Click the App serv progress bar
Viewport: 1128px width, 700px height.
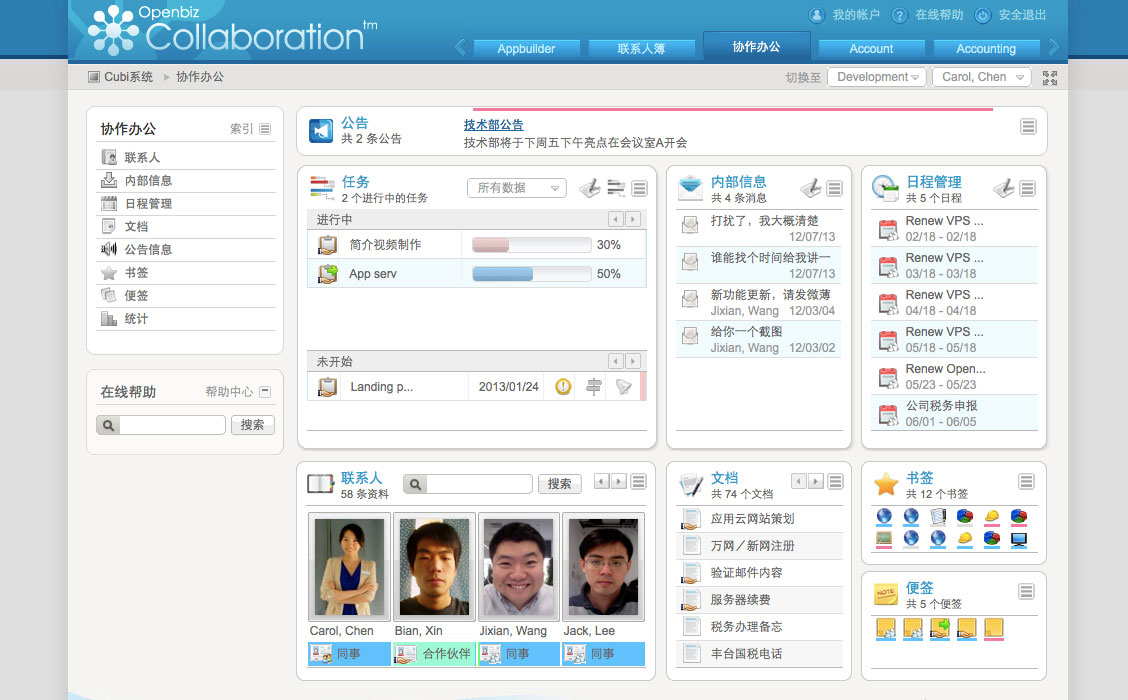point(531,274)
